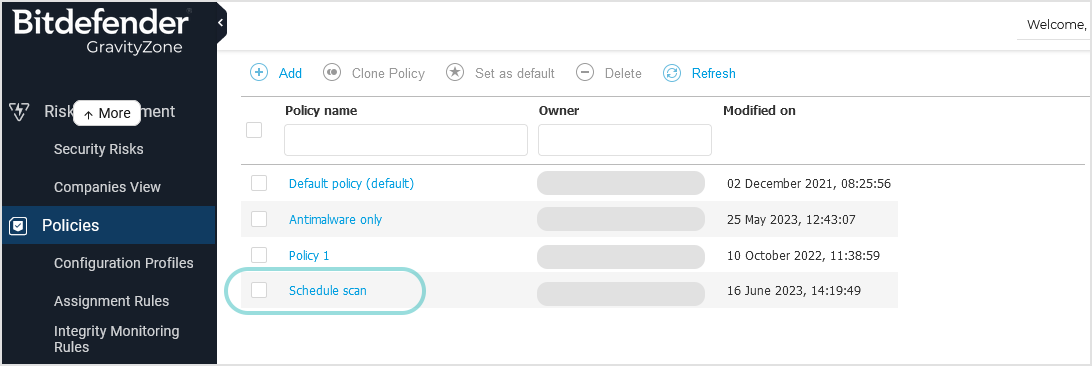Check the Default policy (default) row checkbox
Screen dimensions: 1092x366
pyautogui.click(x=259, y=183)
